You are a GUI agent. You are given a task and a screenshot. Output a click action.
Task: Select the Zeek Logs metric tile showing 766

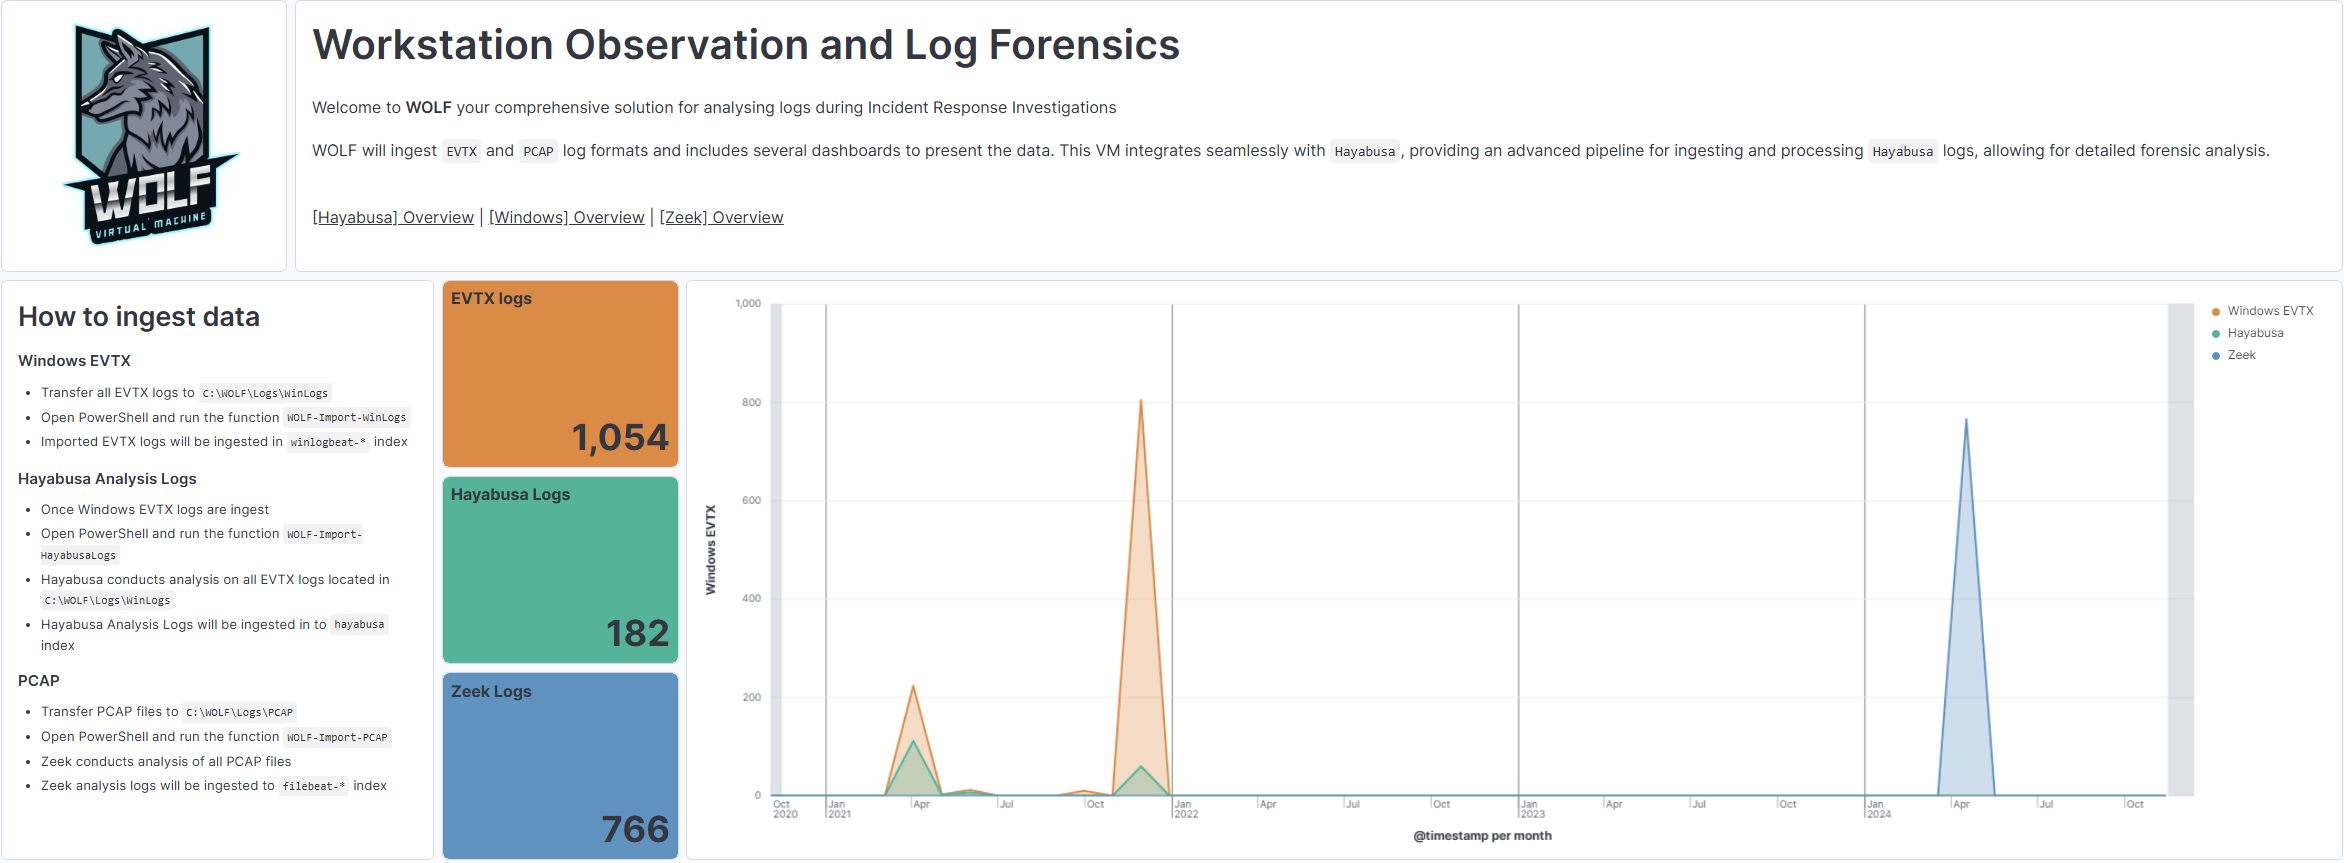coord(560,766)
